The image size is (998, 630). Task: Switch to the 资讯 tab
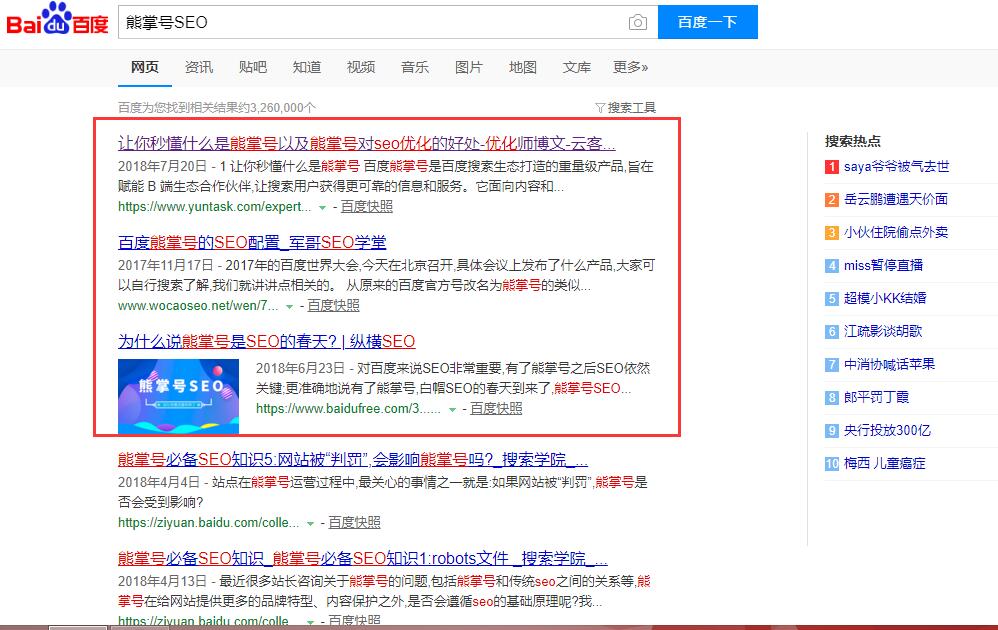click(x=198, y=67)
